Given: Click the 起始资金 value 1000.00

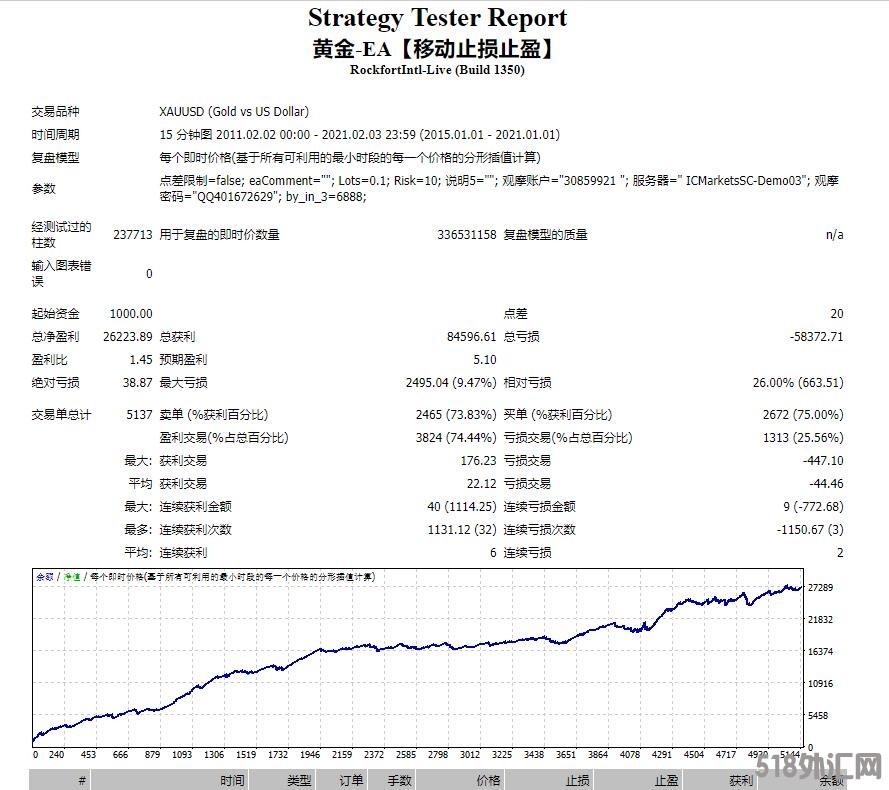Looking at the screenshot, I should (x=131, y=314).
